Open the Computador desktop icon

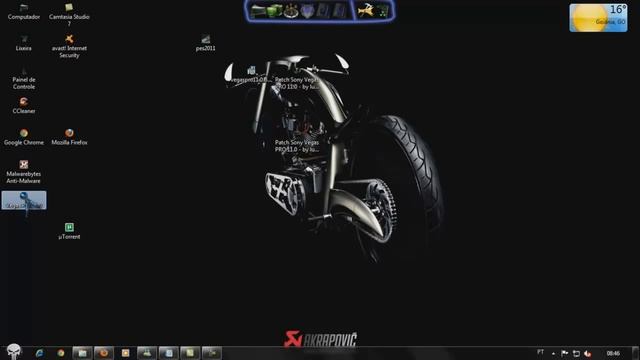24,11
